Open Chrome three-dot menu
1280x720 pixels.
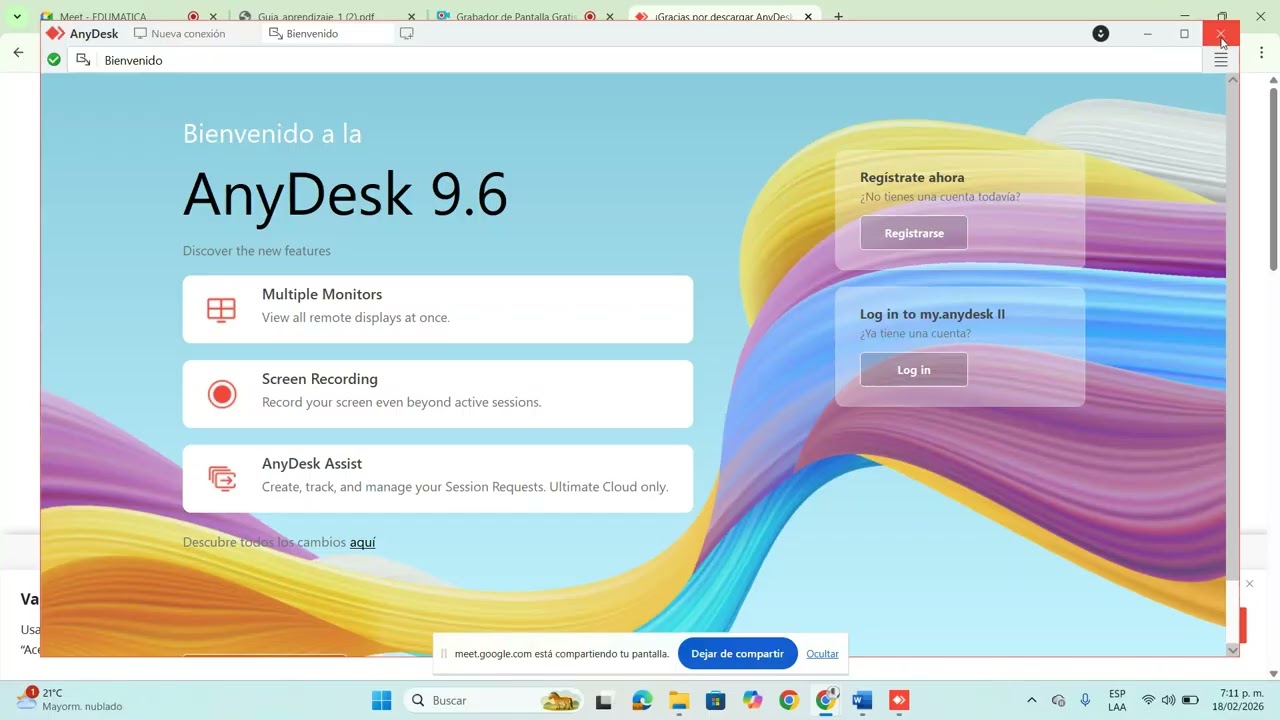[x=1261, y=52]
